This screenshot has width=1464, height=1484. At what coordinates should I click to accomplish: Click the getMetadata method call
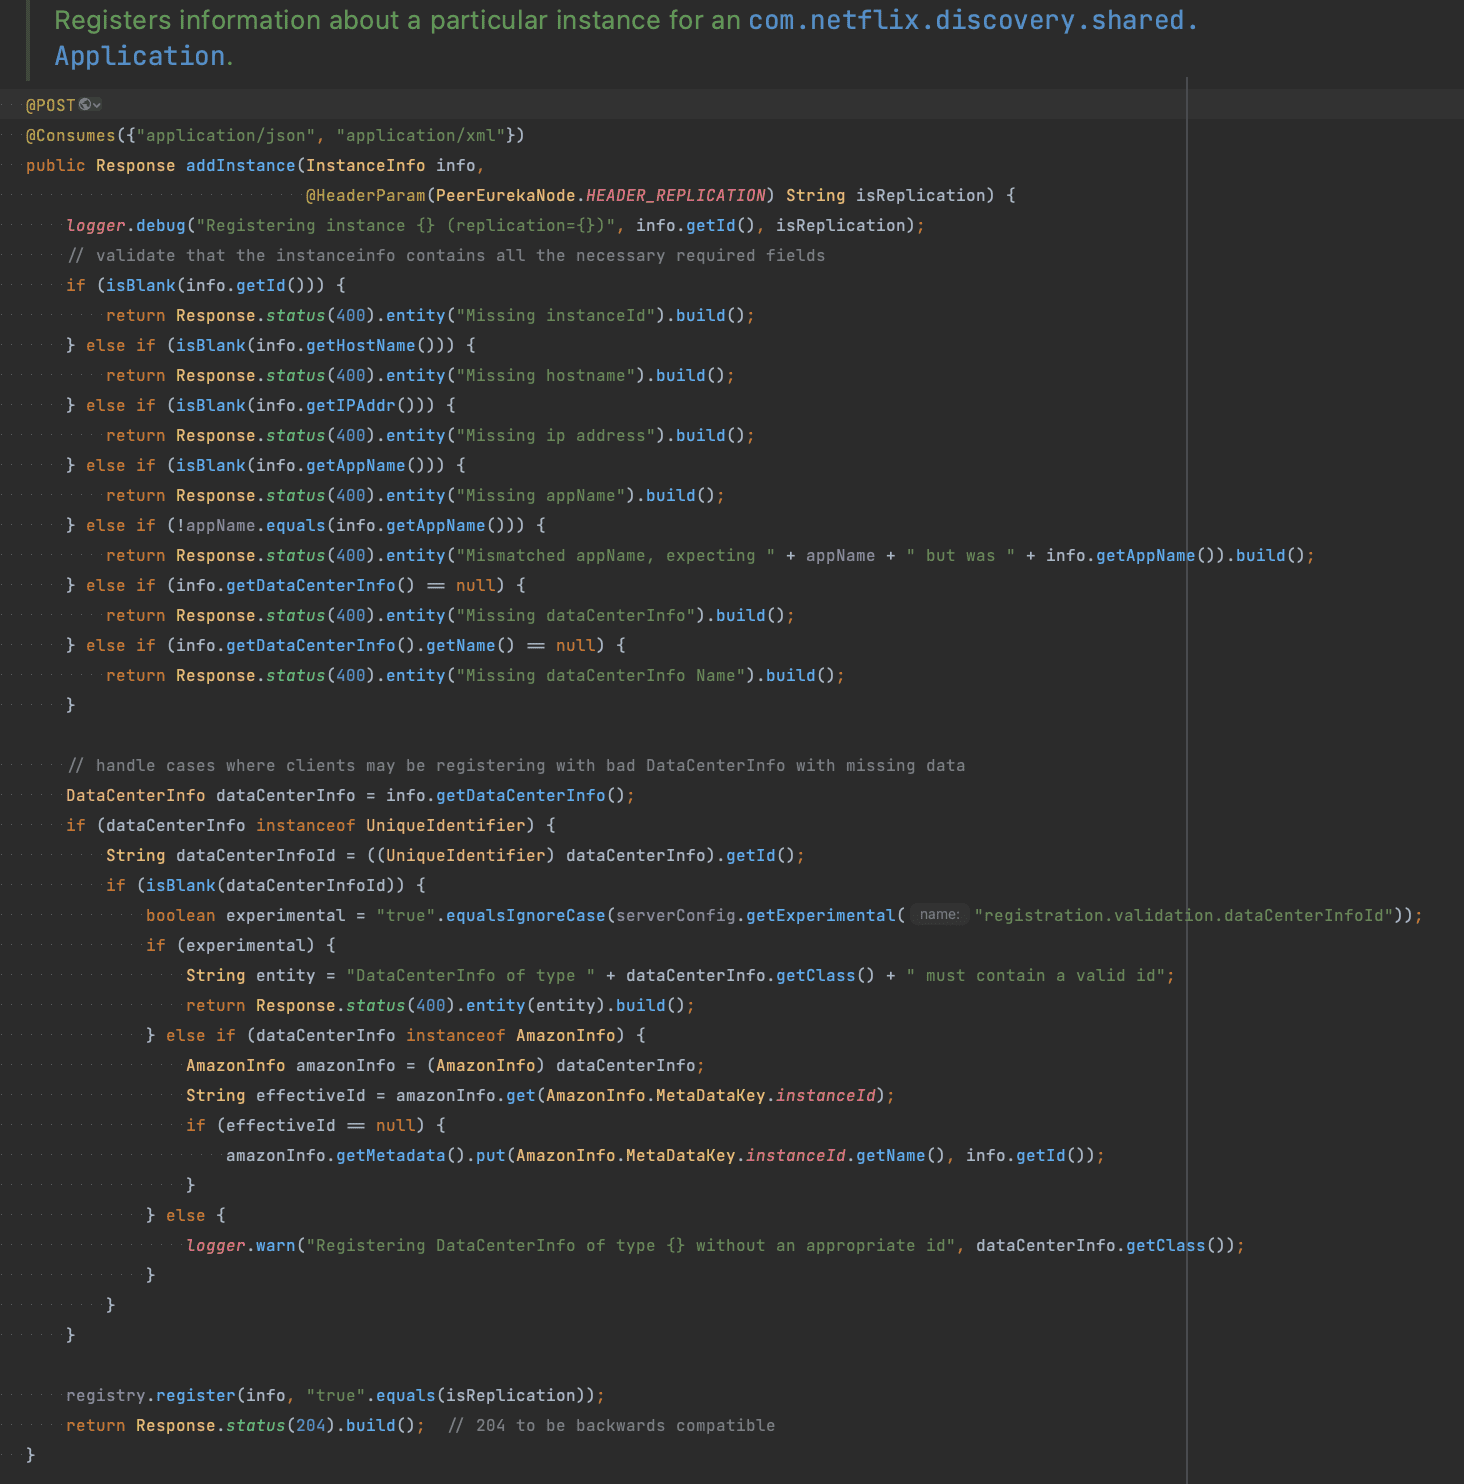click(391, 1155)
